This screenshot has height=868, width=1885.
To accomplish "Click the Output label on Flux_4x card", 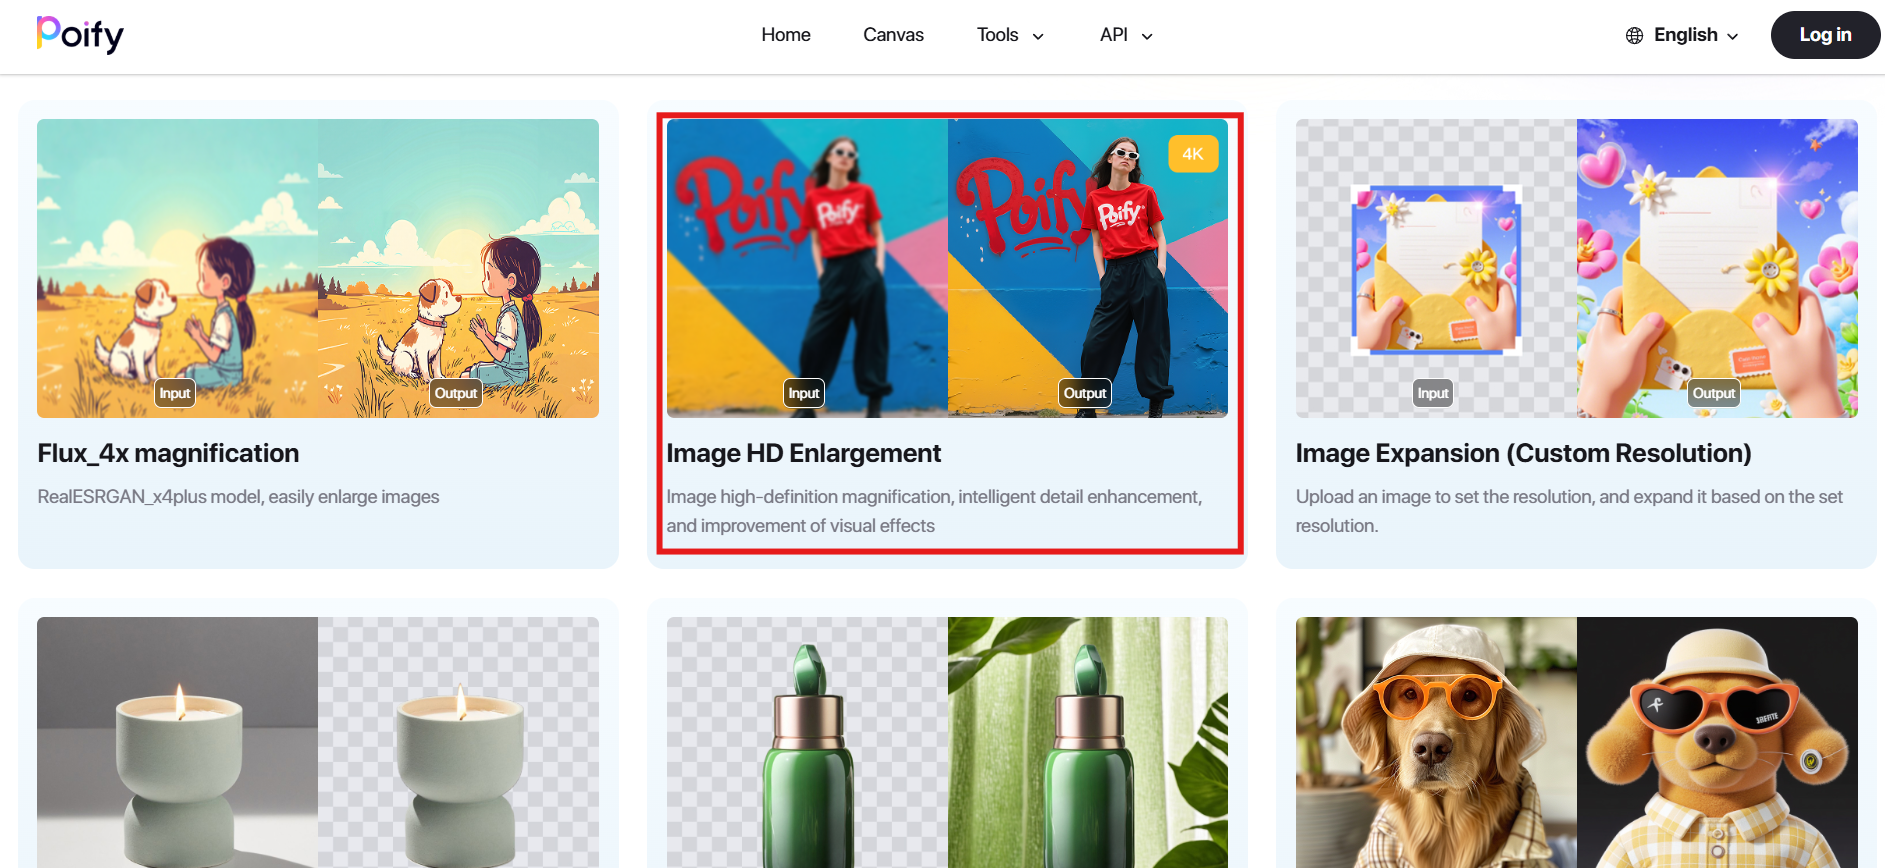I will 456,393.
